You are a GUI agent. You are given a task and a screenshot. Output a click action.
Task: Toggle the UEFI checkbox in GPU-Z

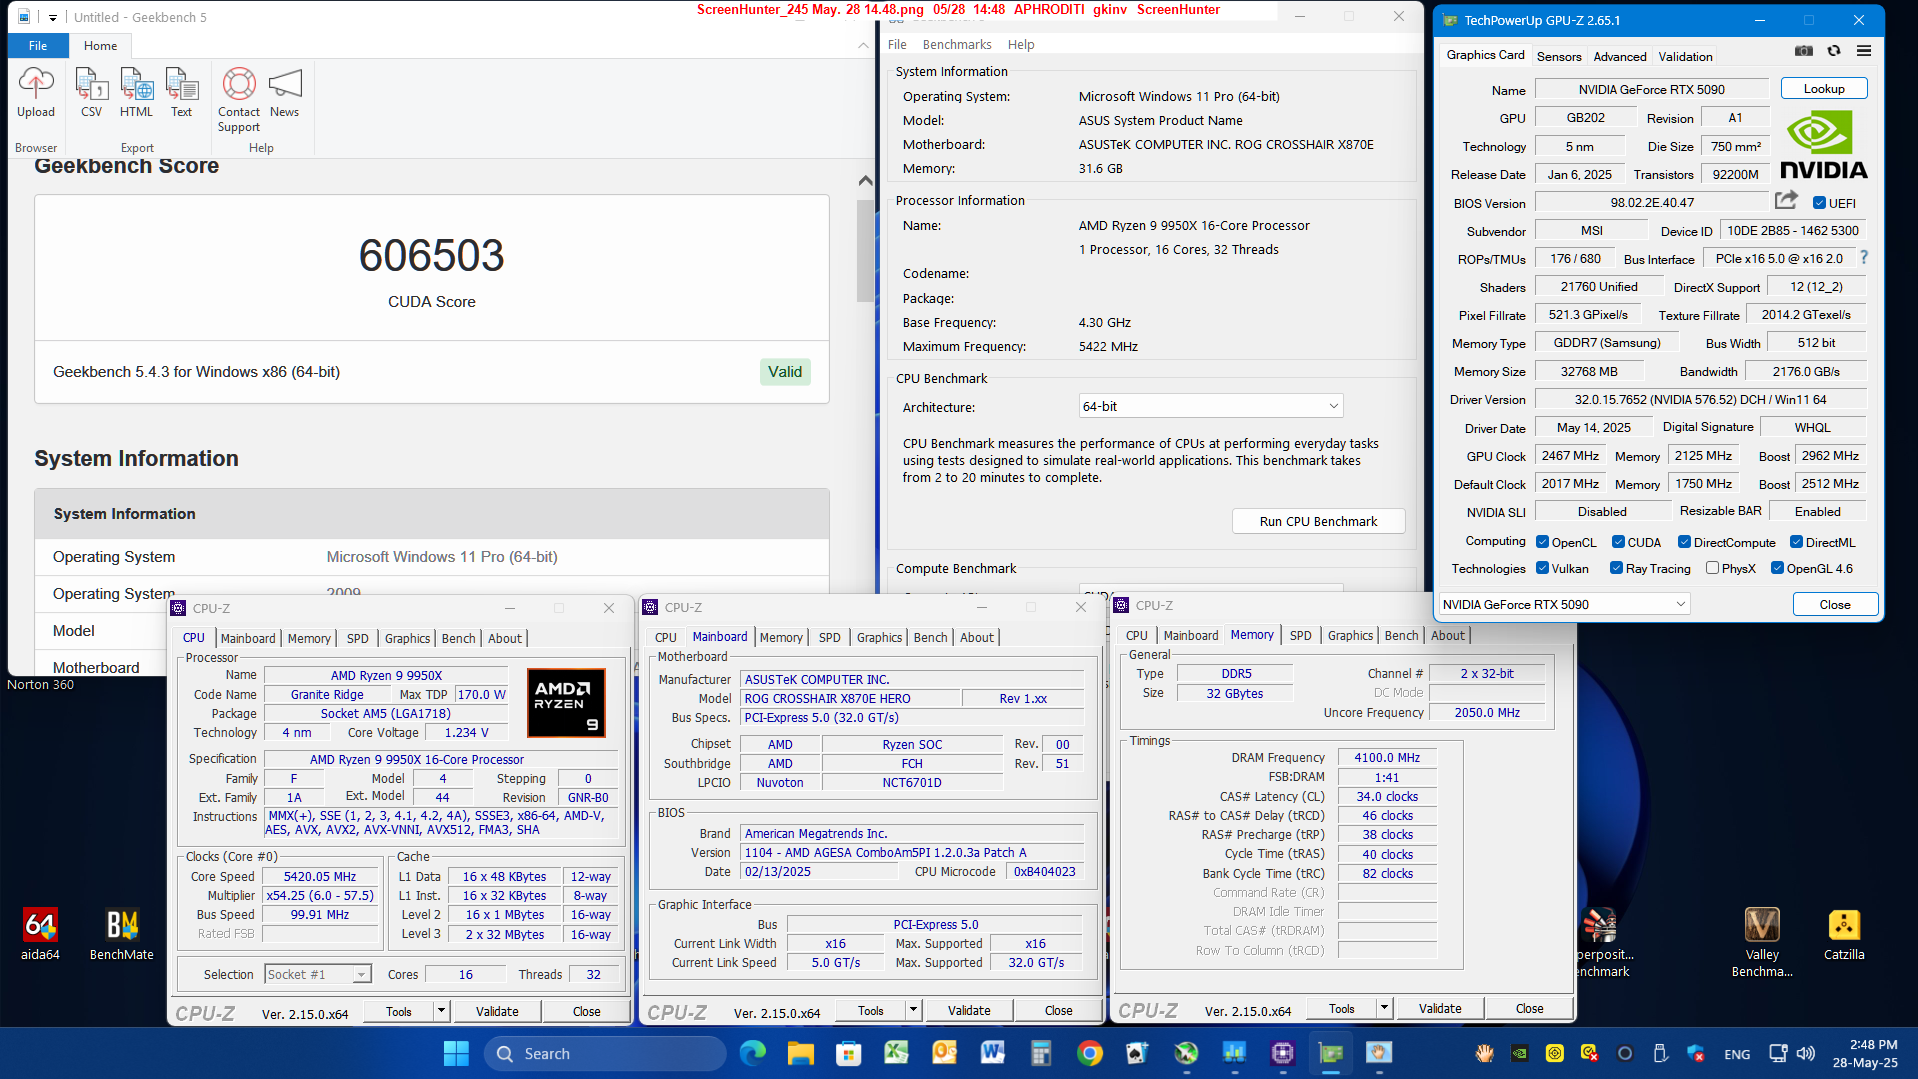(1820, 203)
